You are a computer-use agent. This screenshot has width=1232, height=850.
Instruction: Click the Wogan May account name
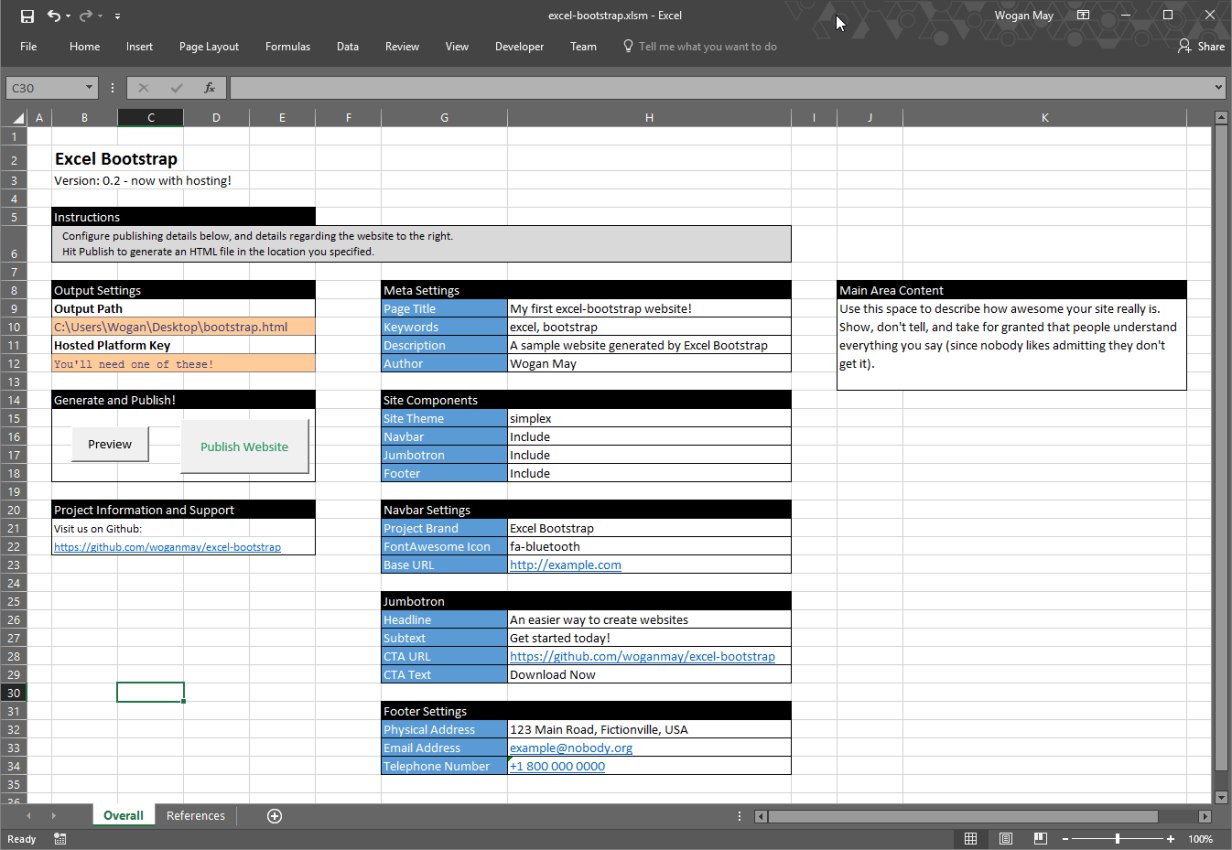click(1024, 16)
